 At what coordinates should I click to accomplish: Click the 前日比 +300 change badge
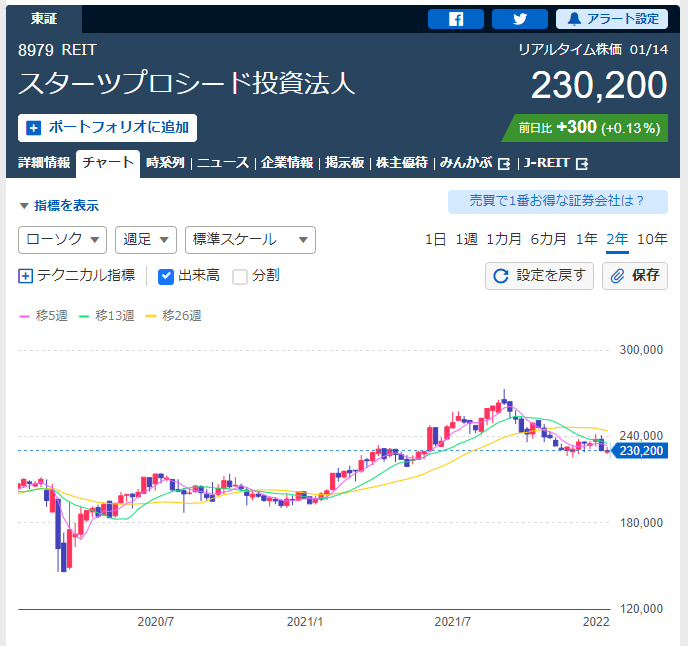click(585, 128)
